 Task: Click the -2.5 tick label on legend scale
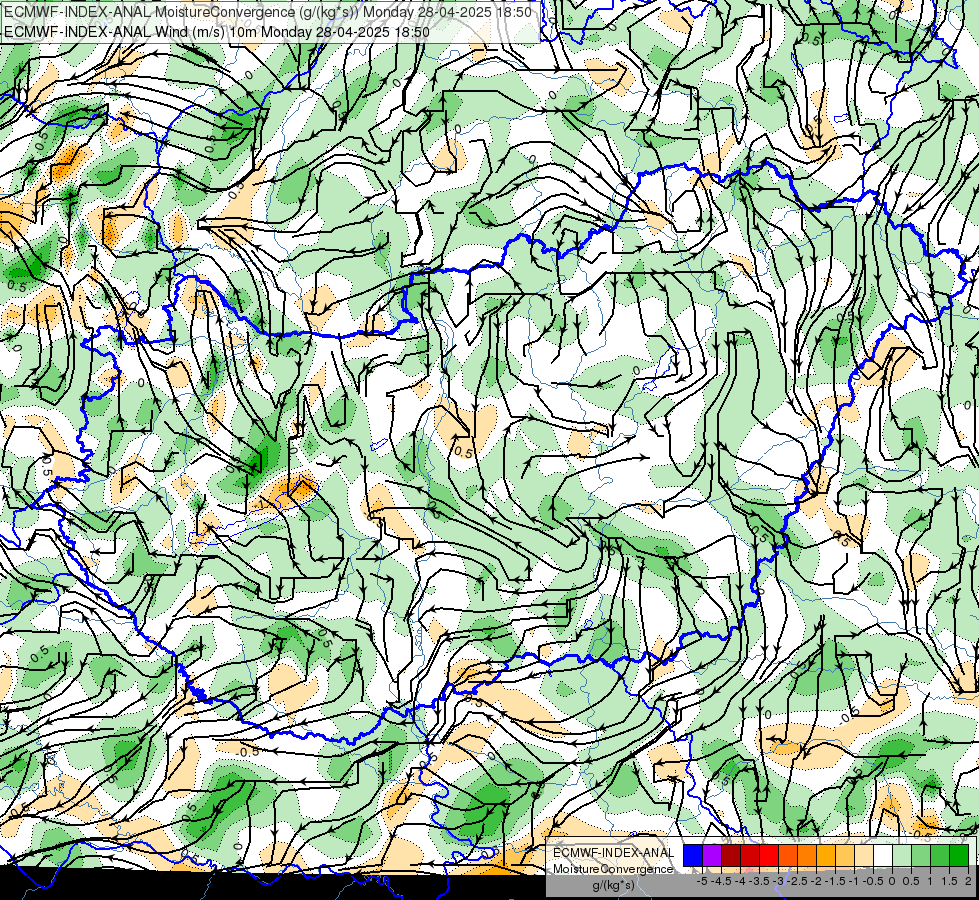tap(797, 881)
